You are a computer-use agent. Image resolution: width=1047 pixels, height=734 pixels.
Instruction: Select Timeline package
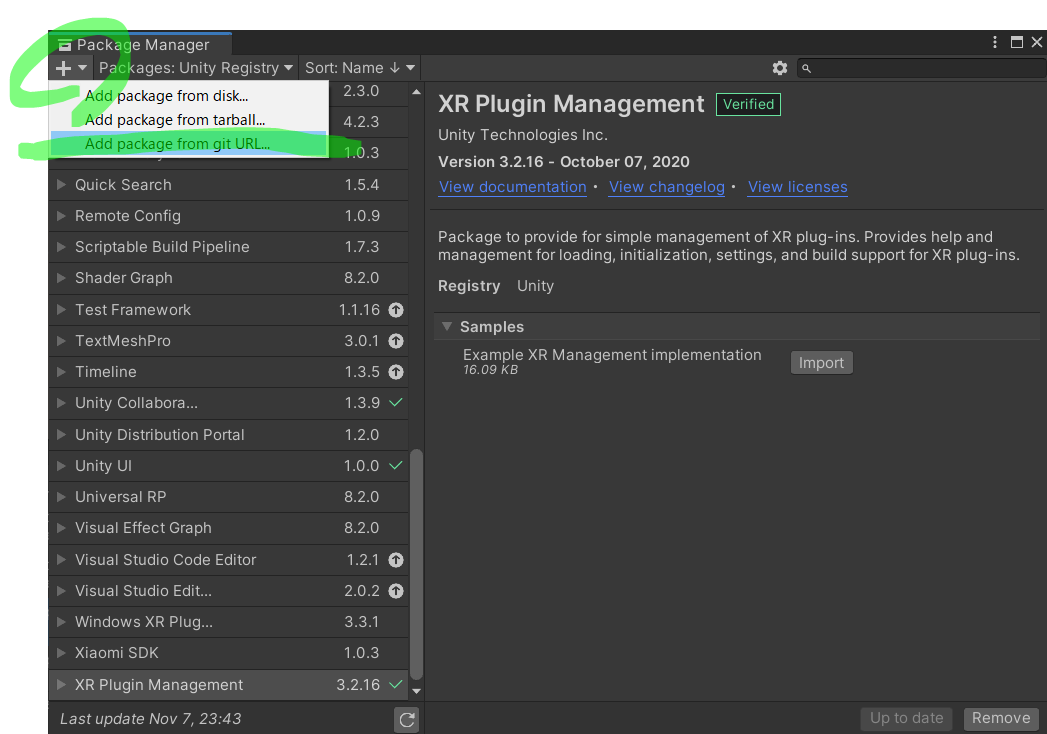point(228,372)
